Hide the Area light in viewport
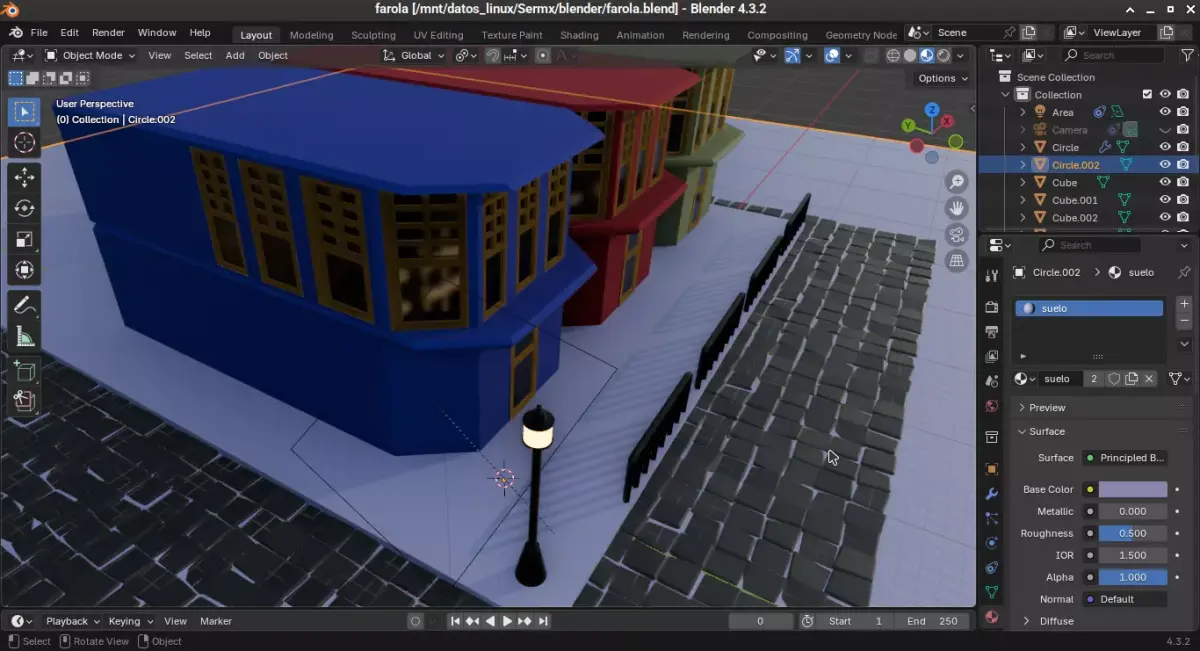 coord(1165,112)
